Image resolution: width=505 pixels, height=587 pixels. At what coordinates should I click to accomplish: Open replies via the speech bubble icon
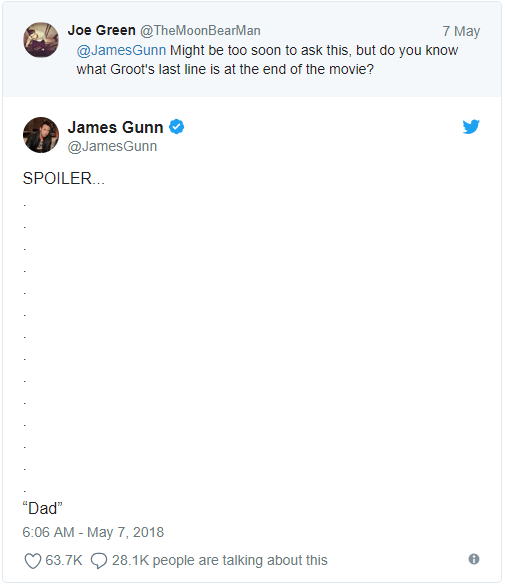[99, 561]
